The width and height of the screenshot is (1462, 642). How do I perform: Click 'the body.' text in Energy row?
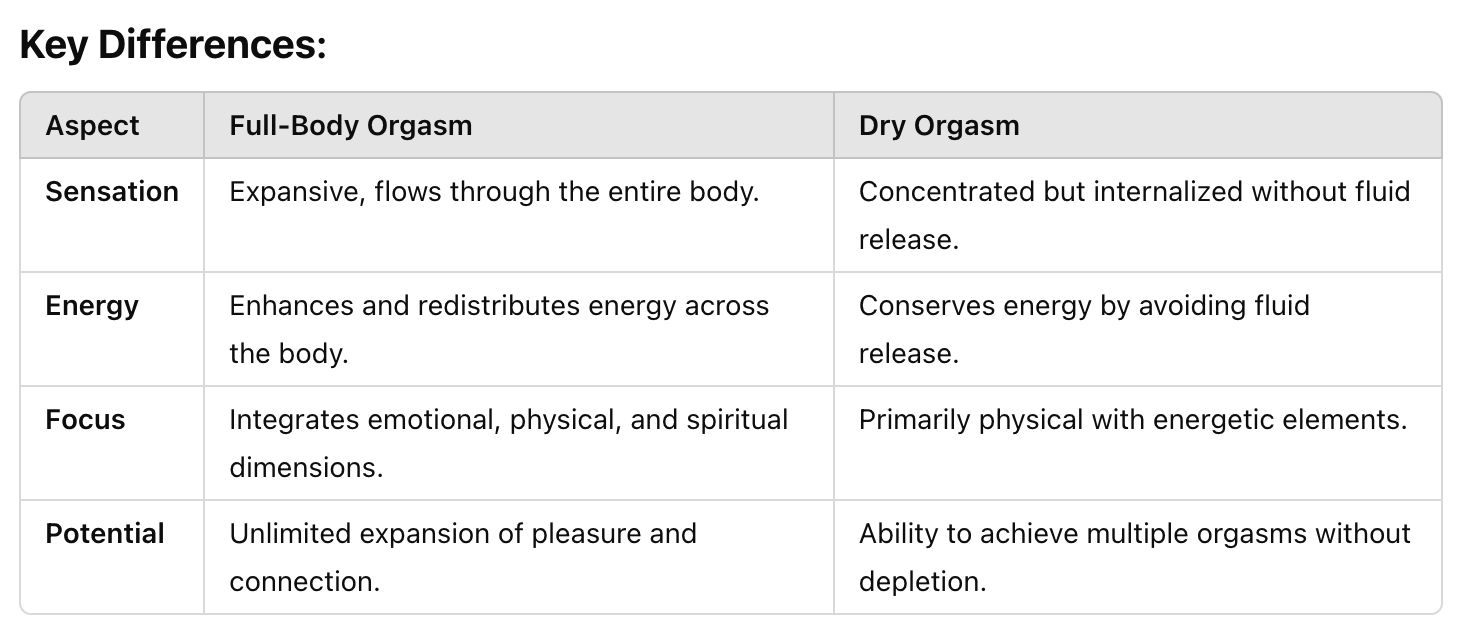[x=289, y=354]
